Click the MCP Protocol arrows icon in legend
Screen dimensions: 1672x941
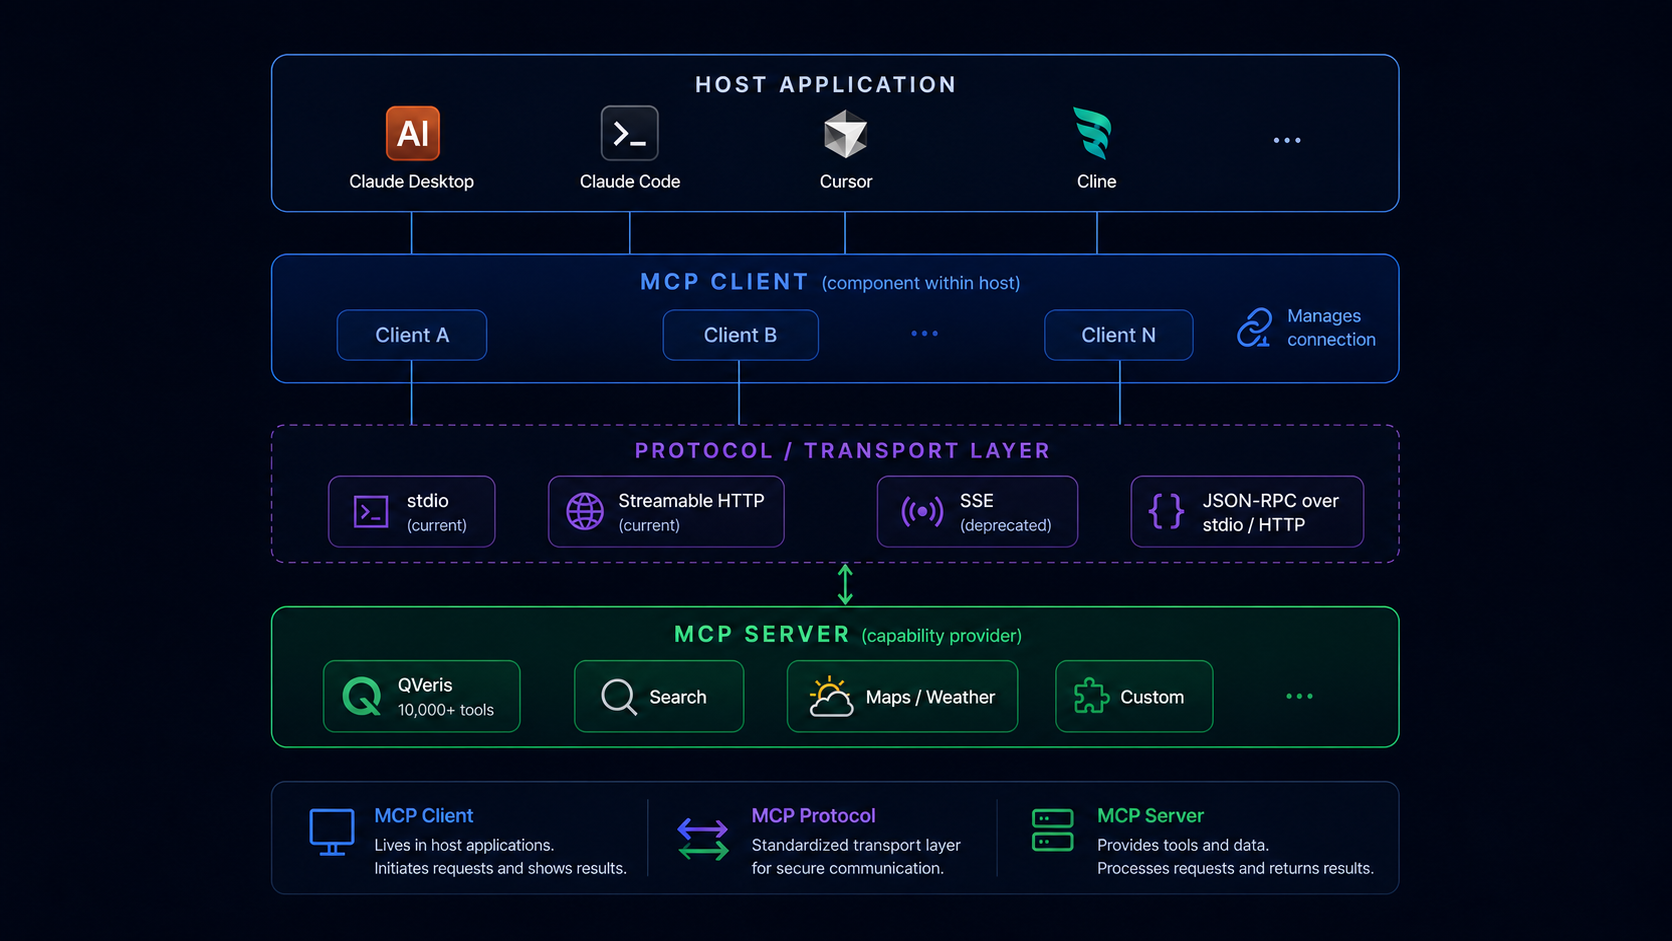[x=703, y=840]
